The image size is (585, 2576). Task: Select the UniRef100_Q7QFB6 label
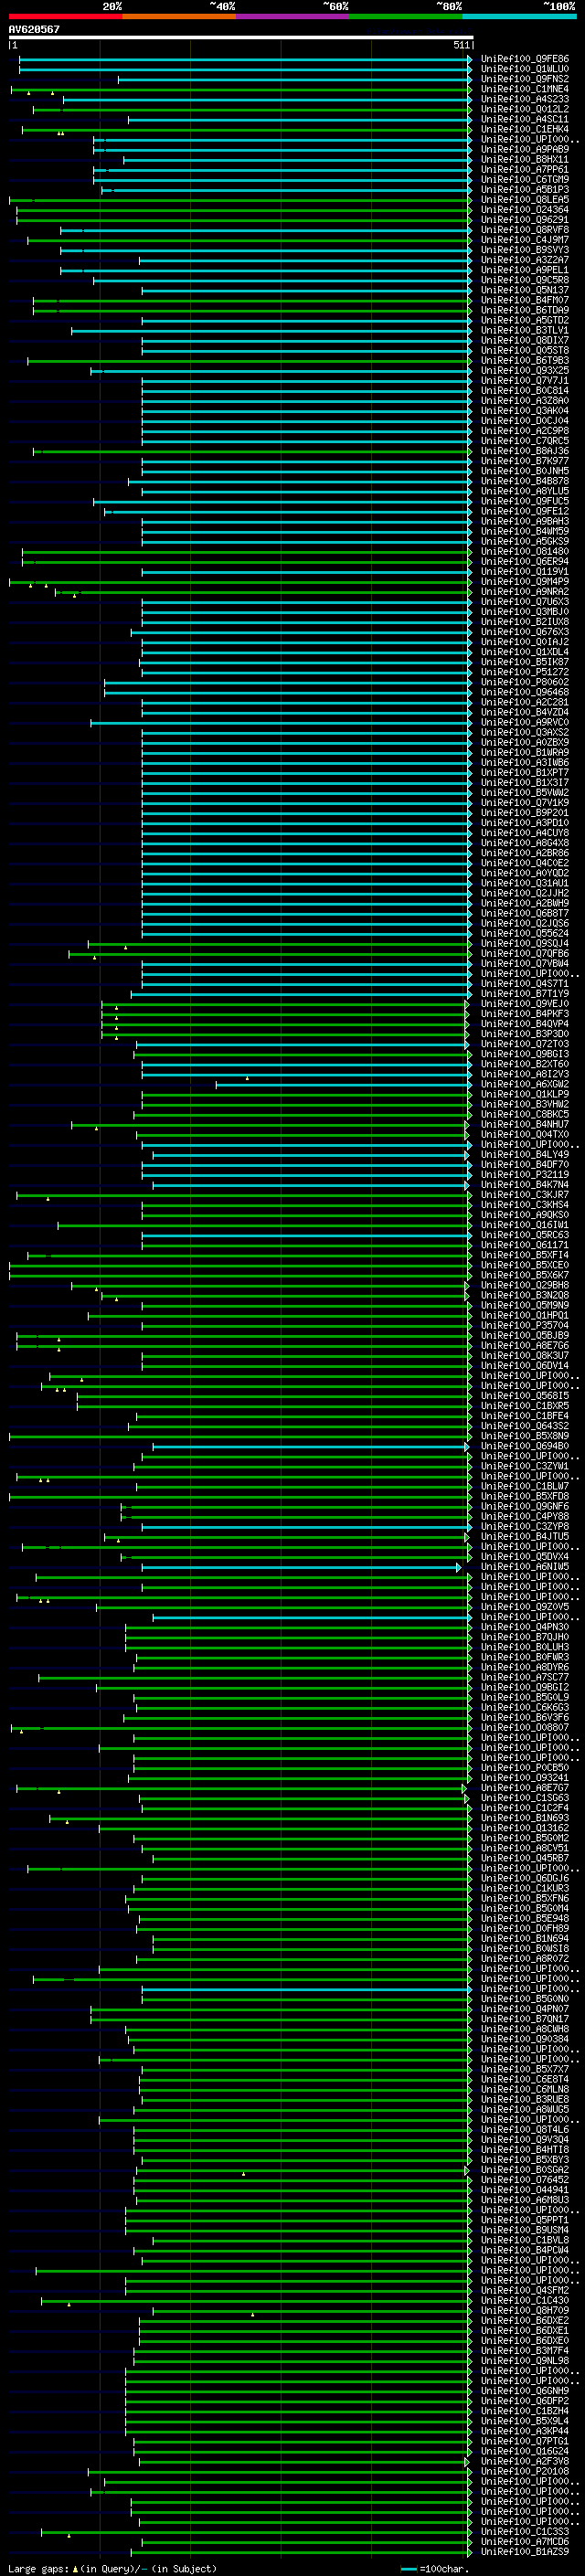[x=524, y=954]
